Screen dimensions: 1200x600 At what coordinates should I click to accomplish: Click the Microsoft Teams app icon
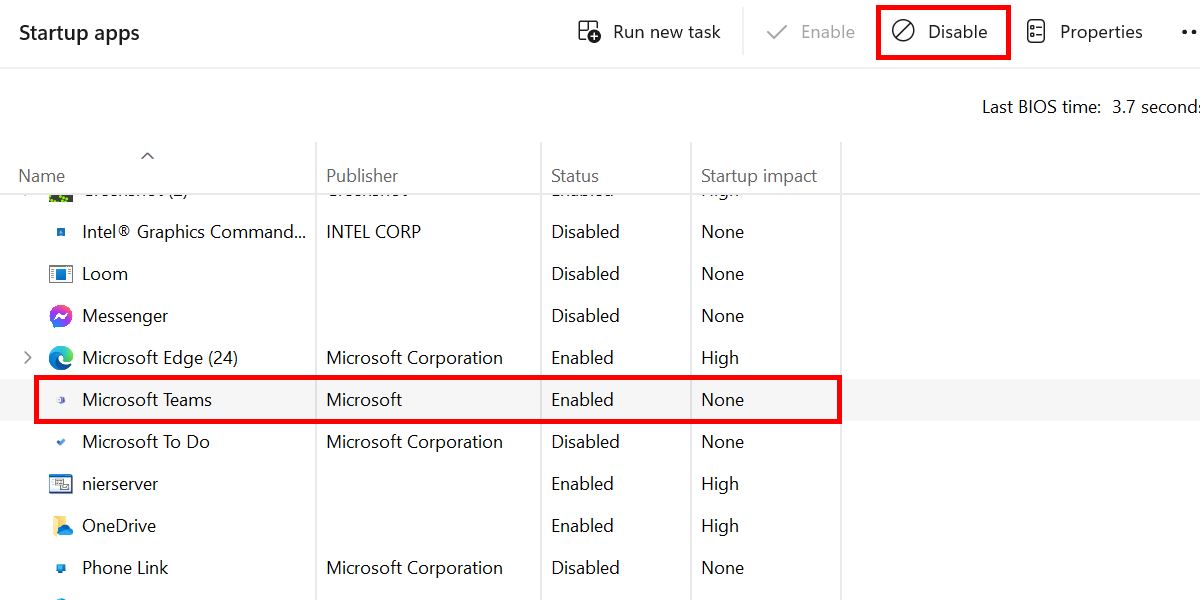pyautogui.click(x=60, y=399)
